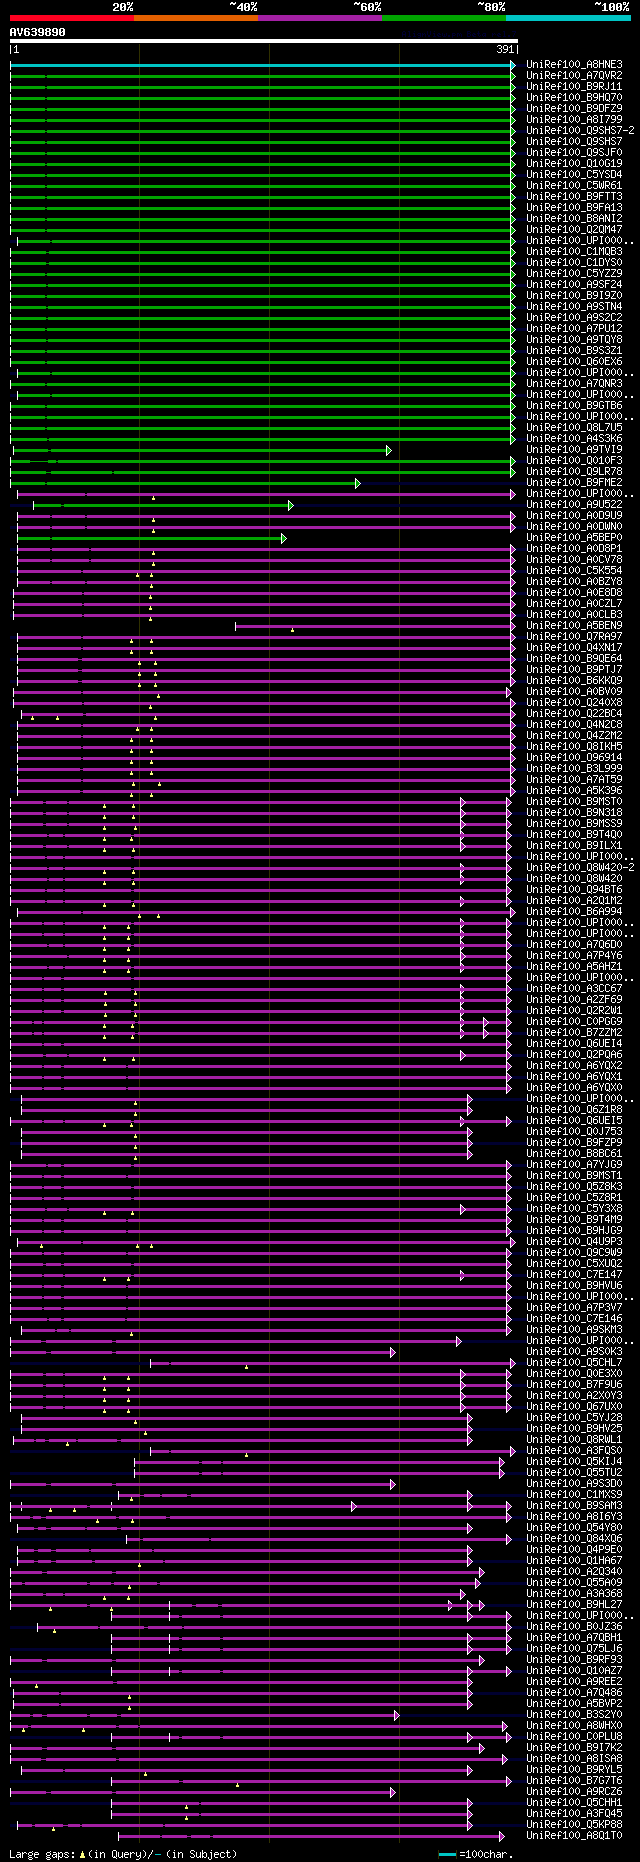This screenshot has height=1862, width=640.
Task: Select label UniRef100_A9TVI9
Action: pos(574,450)
